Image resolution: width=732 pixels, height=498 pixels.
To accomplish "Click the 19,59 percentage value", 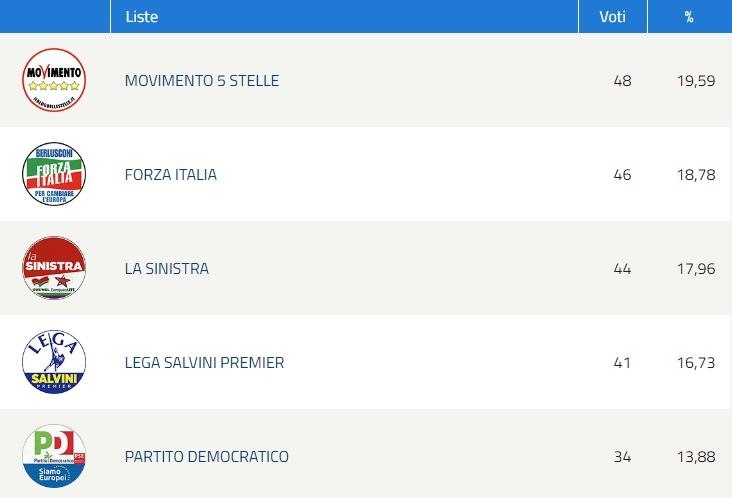I will pos(696,81).
